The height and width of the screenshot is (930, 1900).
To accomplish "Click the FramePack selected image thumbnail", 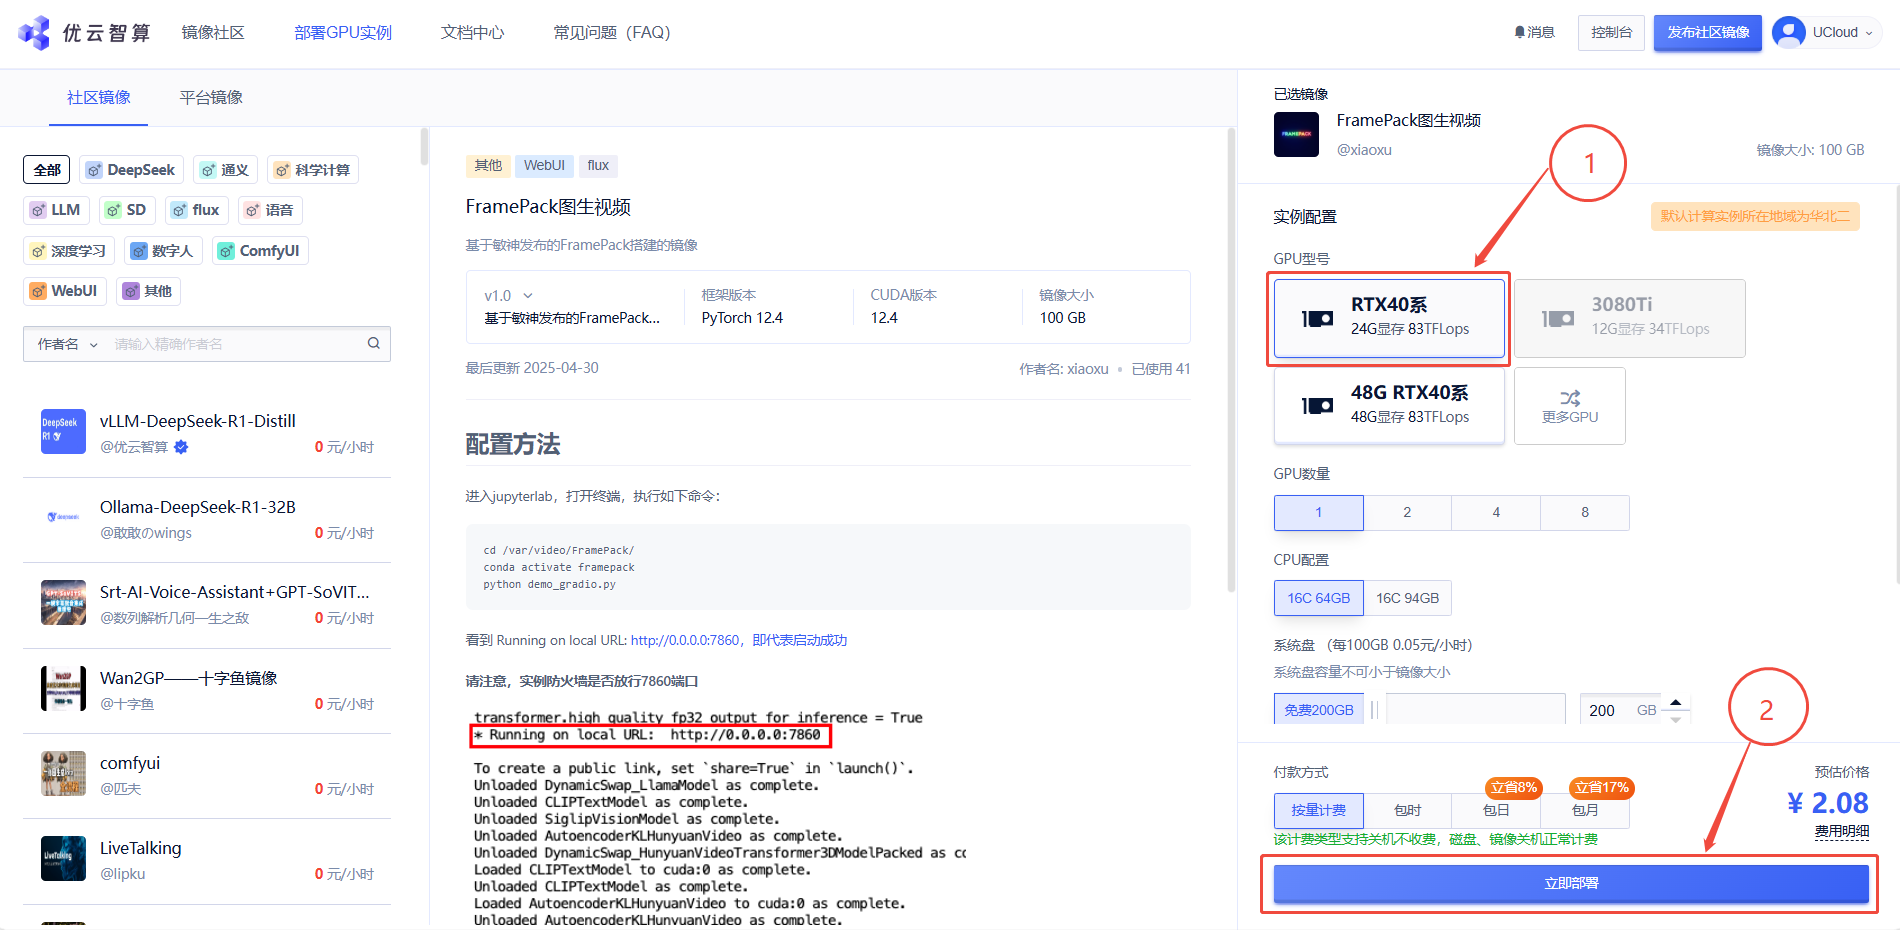I will coord(1296,134).
